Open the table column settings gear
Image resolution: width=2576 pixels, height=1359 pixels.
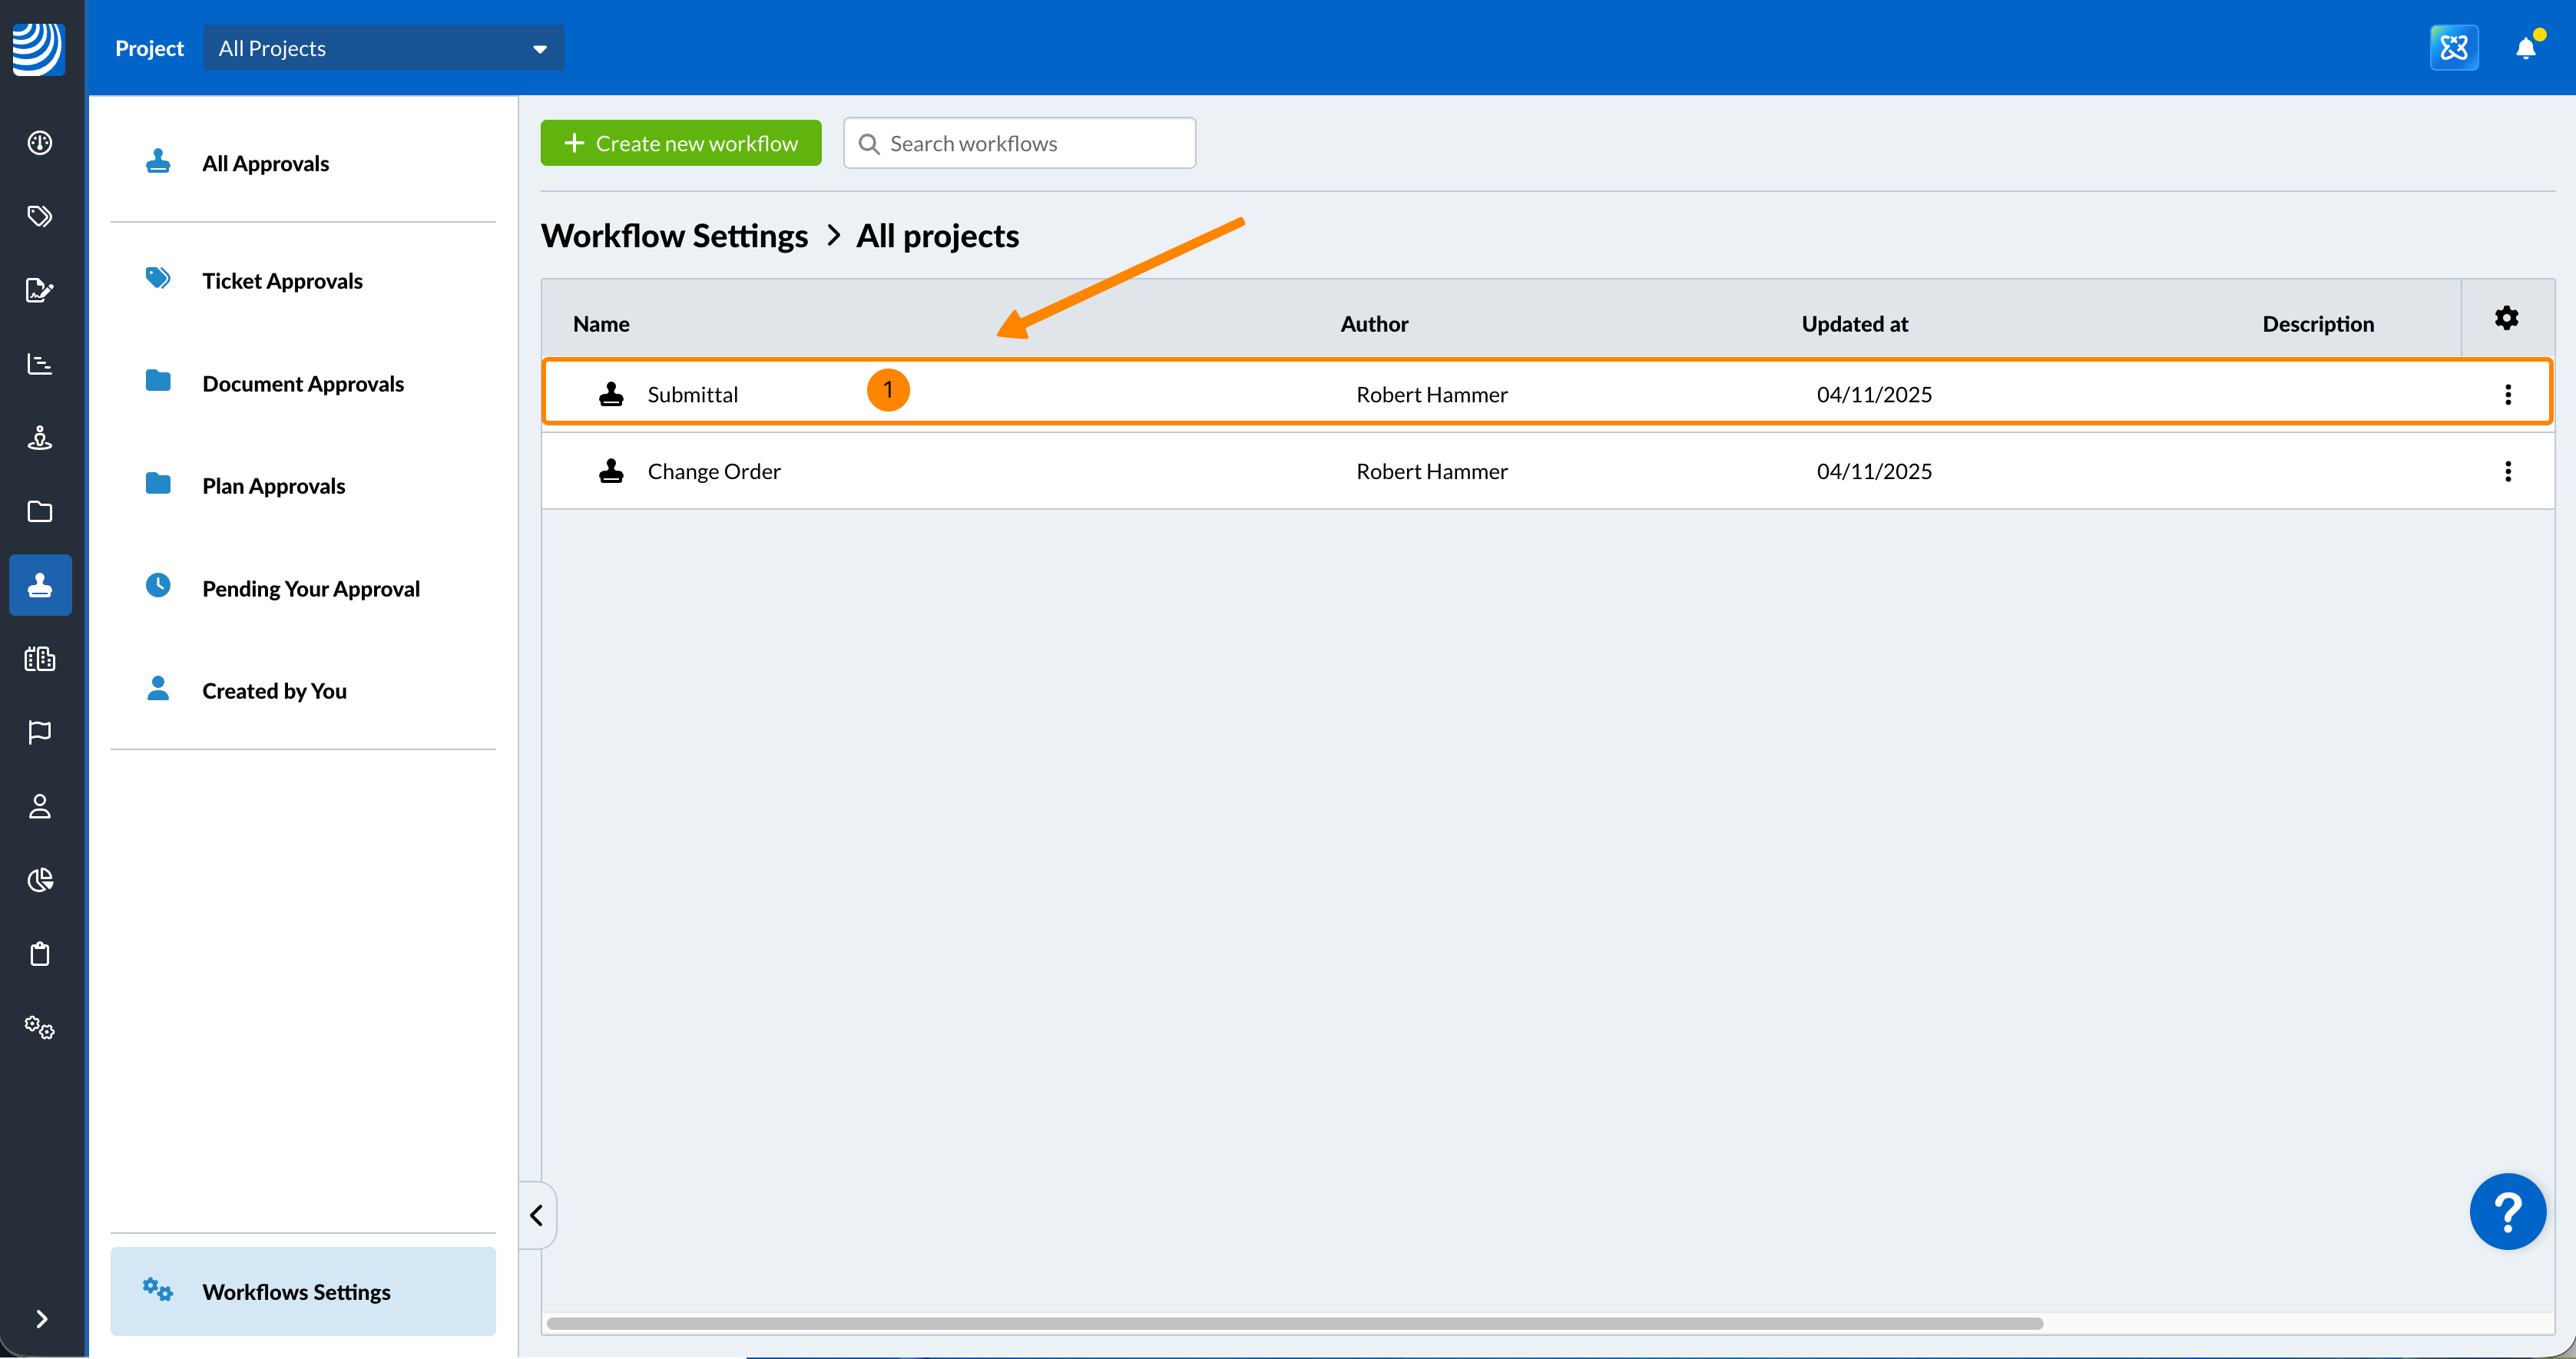[2506, 319]
